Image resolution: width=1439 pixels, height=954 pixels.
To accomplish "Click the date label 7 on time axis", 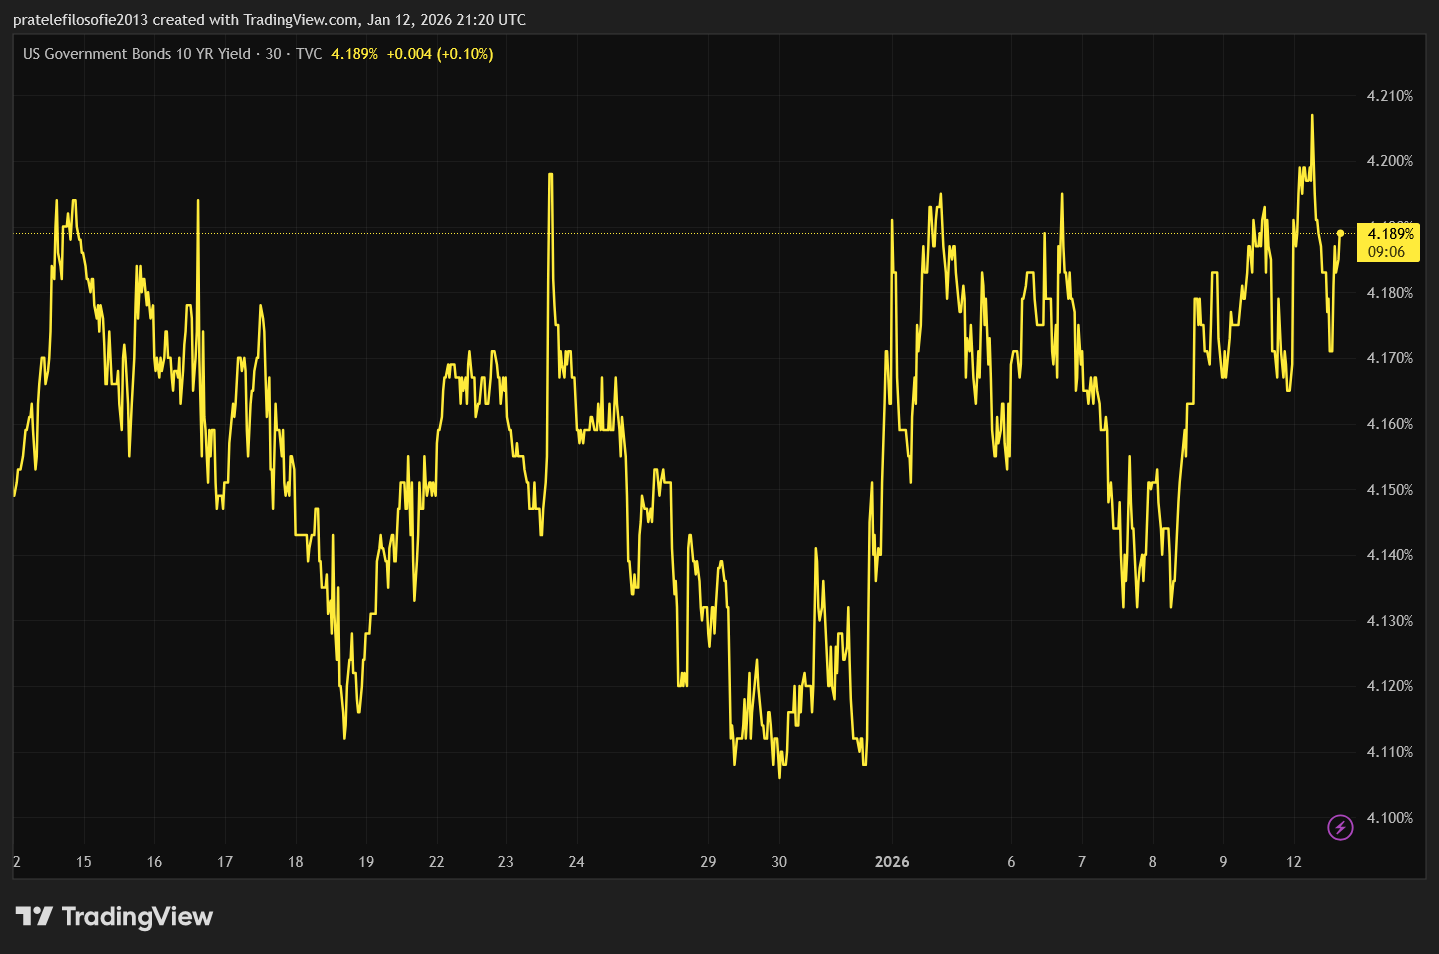I will click(1082, 862).
